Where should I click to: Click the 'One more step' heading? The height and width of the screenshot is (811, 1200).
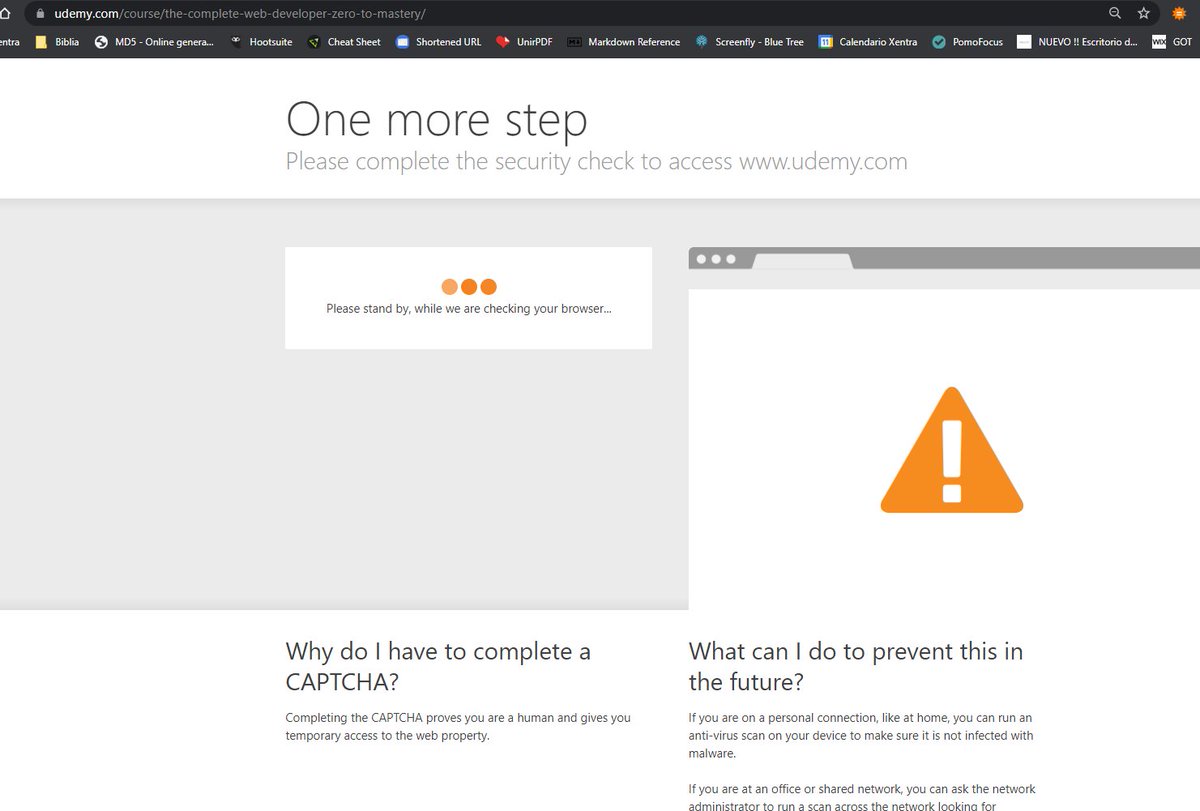pos(437,119)
